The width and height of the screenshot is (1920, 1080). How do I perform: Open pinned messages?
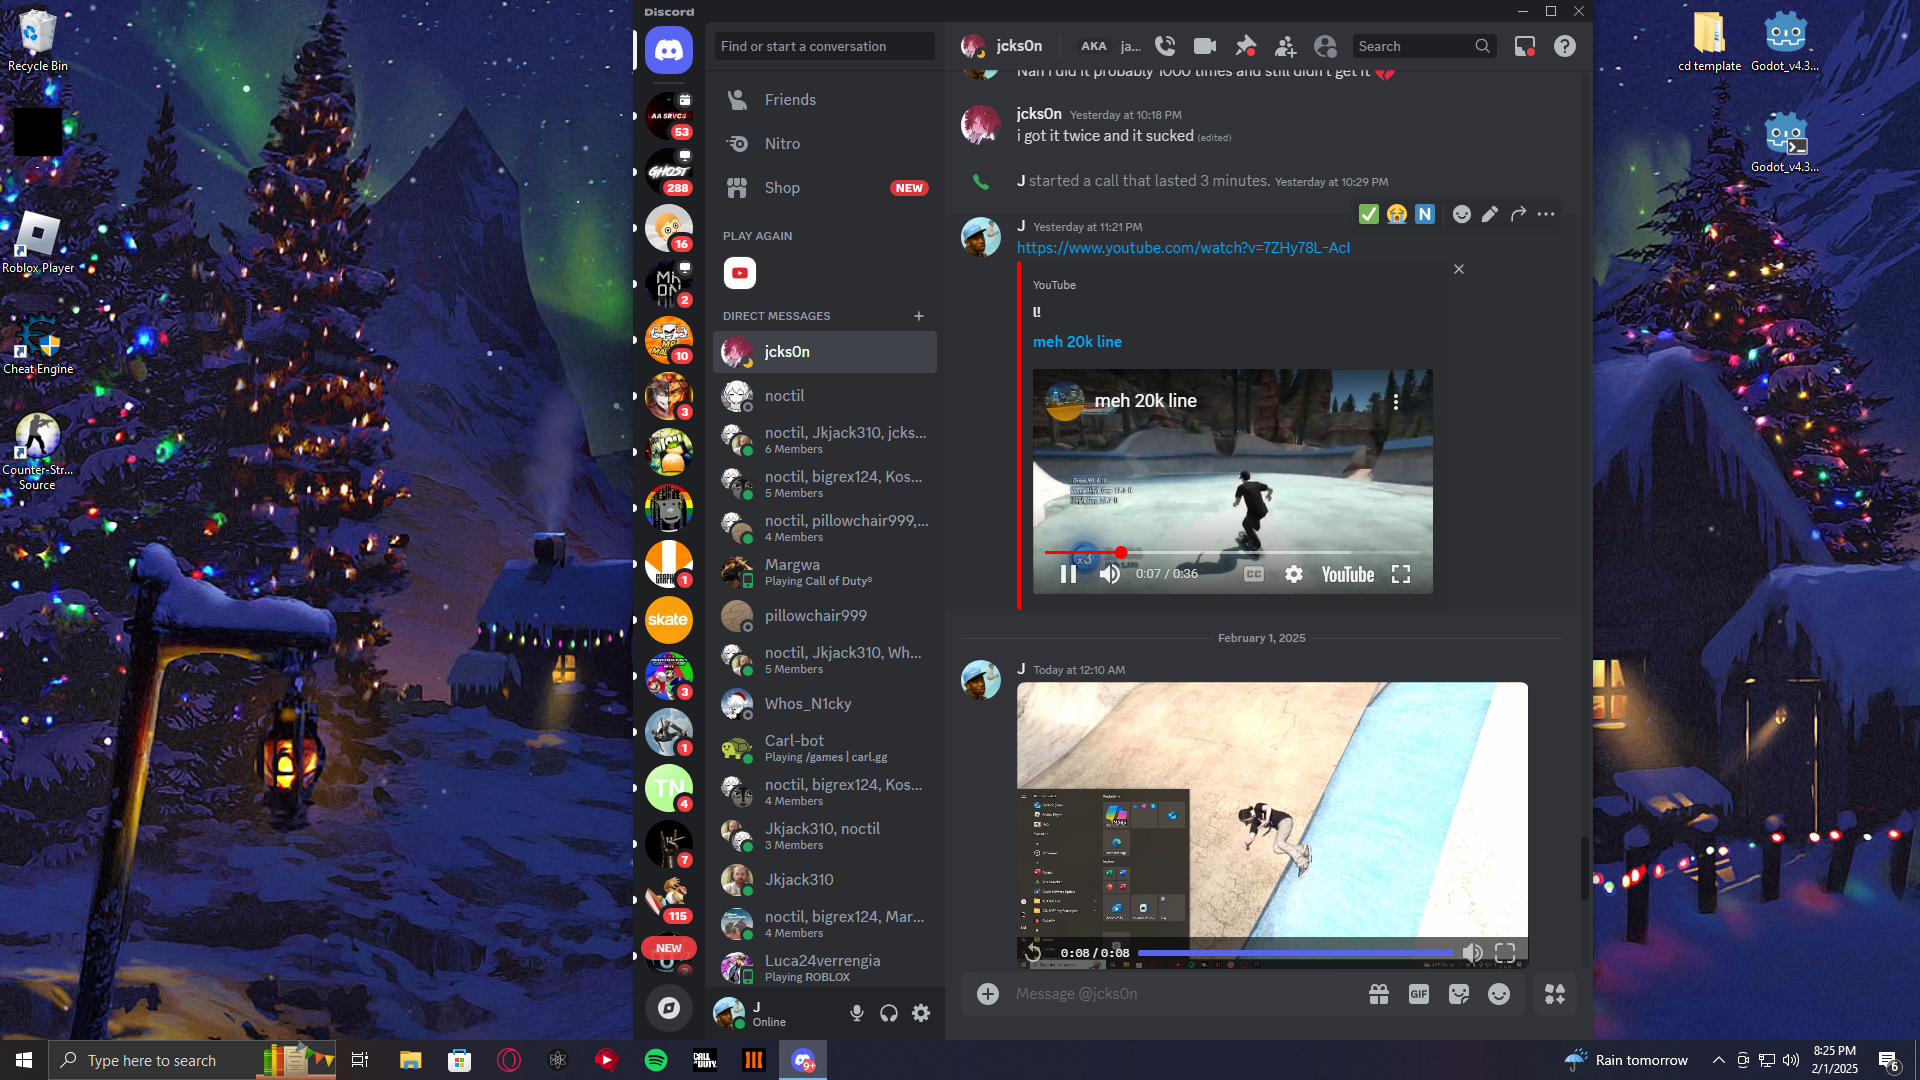pyautogui.click(x=1245, y=46)
